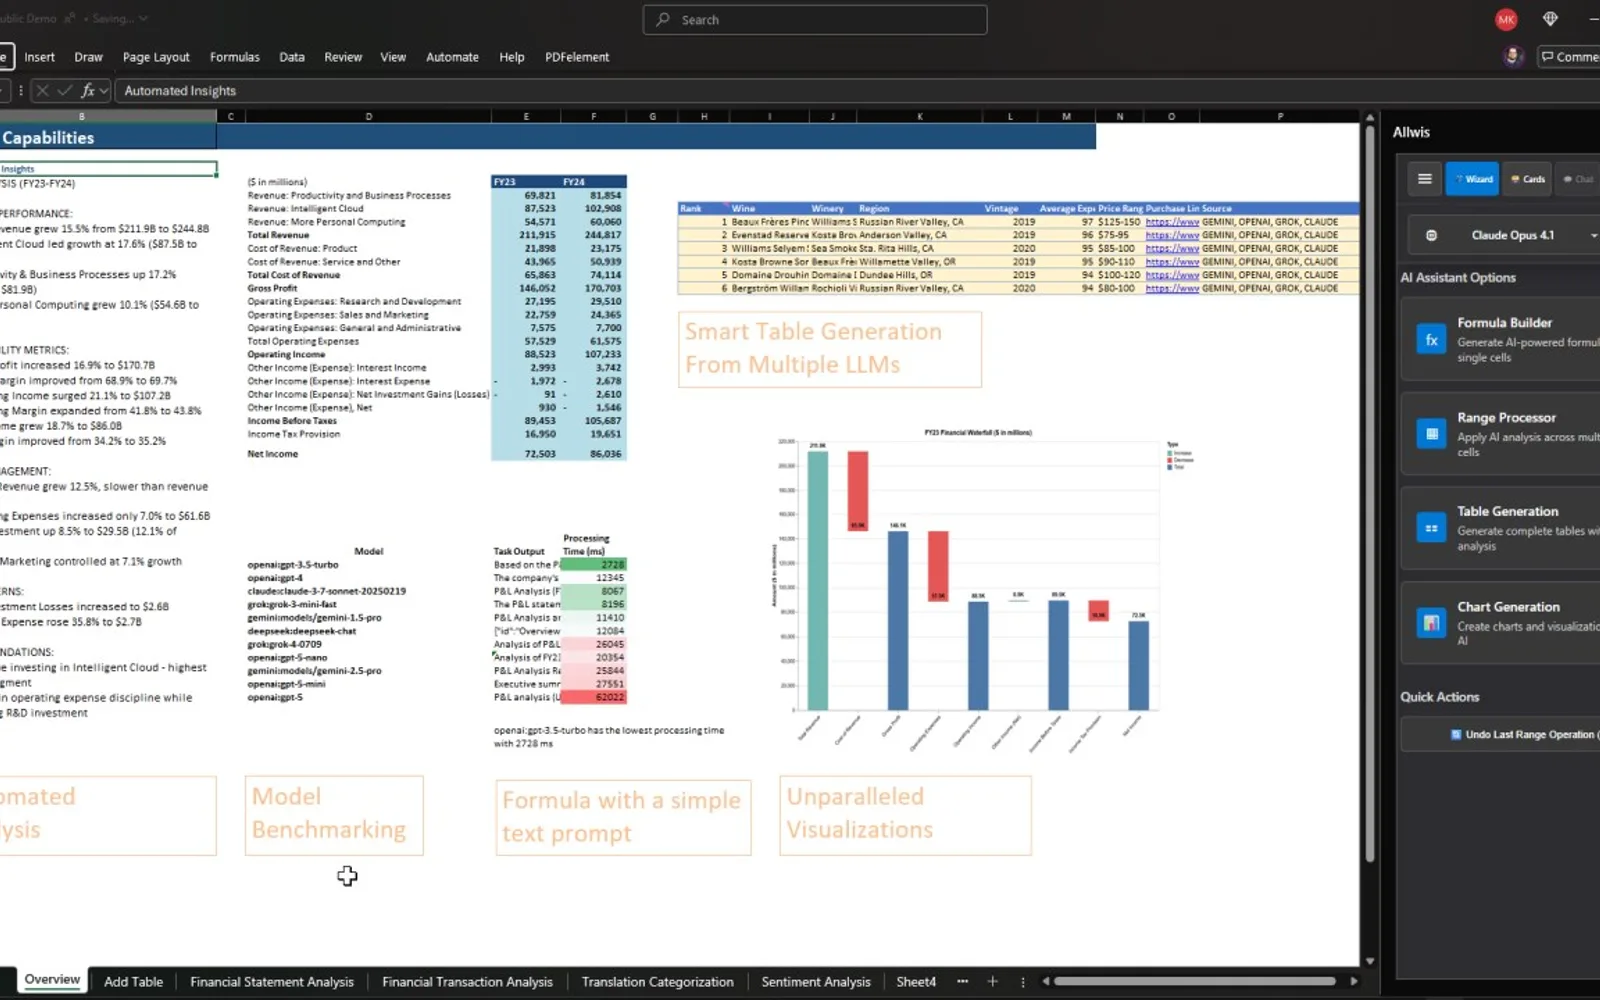The height and width of the screenshot is (1000, 1600).
Task: Click the Formula Builder fx icon
Action: click(1431, 339)
